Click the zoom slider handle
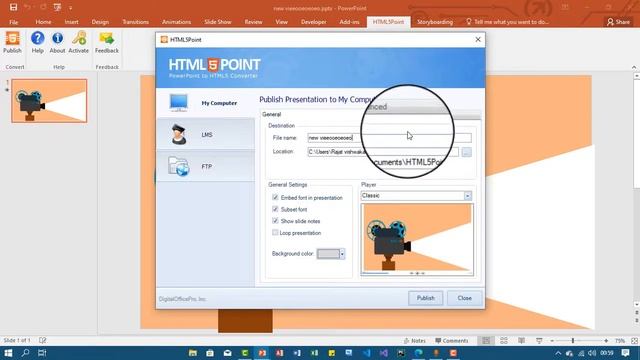Viewport: 640px width, 360px height. click(x=573, y=340)
